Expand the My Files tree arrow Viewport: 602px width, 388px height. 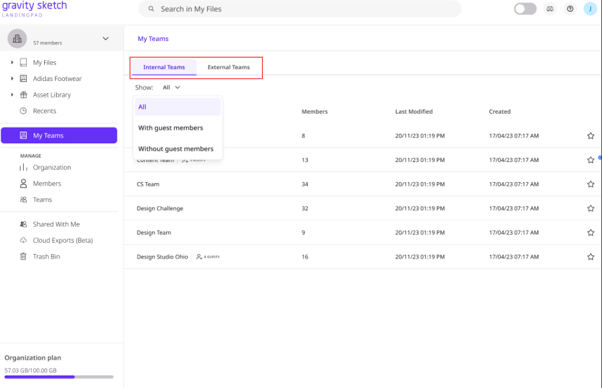coord(12,62)
